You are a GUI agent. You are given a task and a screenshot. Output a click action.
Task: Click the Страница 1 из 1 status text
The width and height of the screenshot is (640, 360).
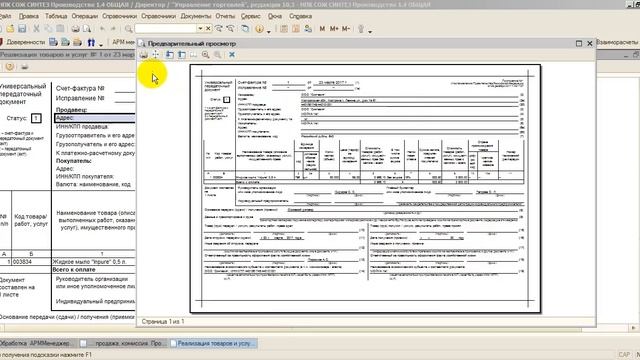[x=163, y=322]
